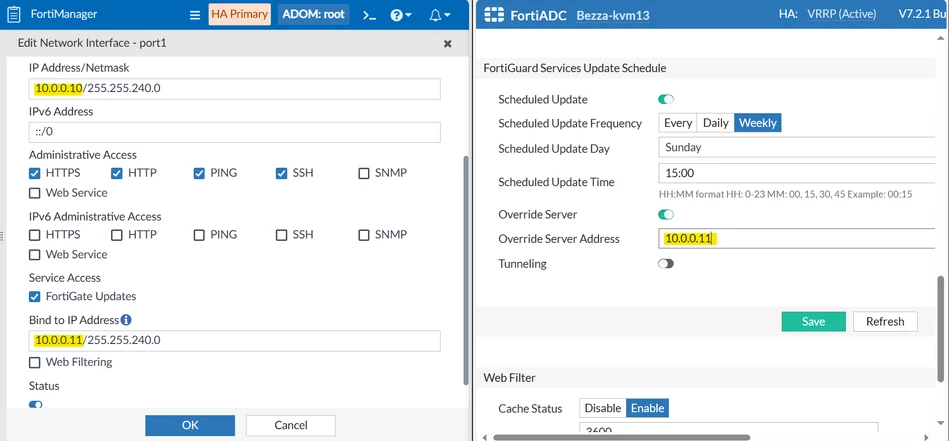The height and width of the screenshot is (441, 949).
Task: Save the FortiGuard settings
Action: 813,321
